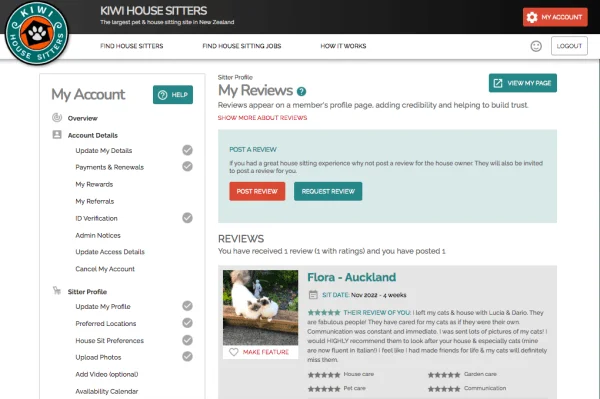Image resolution: width=600 pixels, height=399 pixels.
Task: Open the smiley face profile icon
Action: point(536,46)
